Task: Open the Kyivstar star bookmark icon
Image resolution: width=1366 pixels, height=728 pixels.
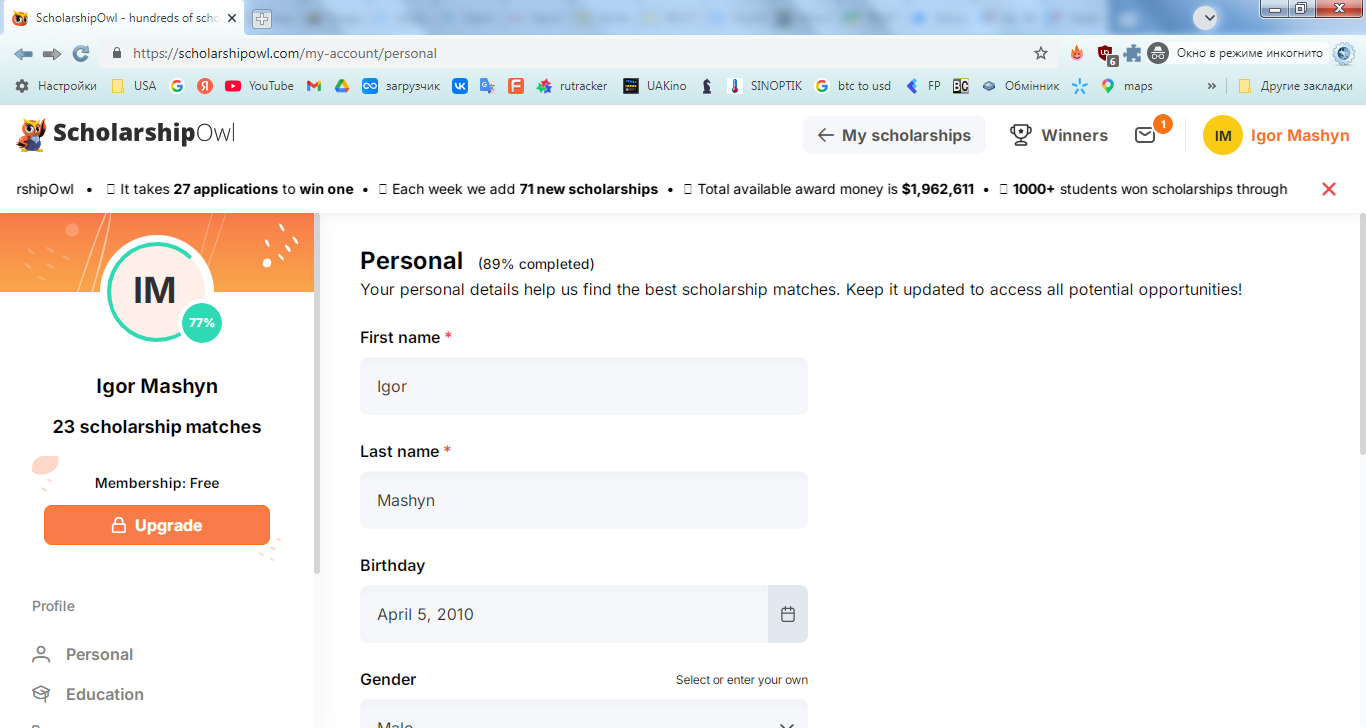Action: coord(1079,86)
